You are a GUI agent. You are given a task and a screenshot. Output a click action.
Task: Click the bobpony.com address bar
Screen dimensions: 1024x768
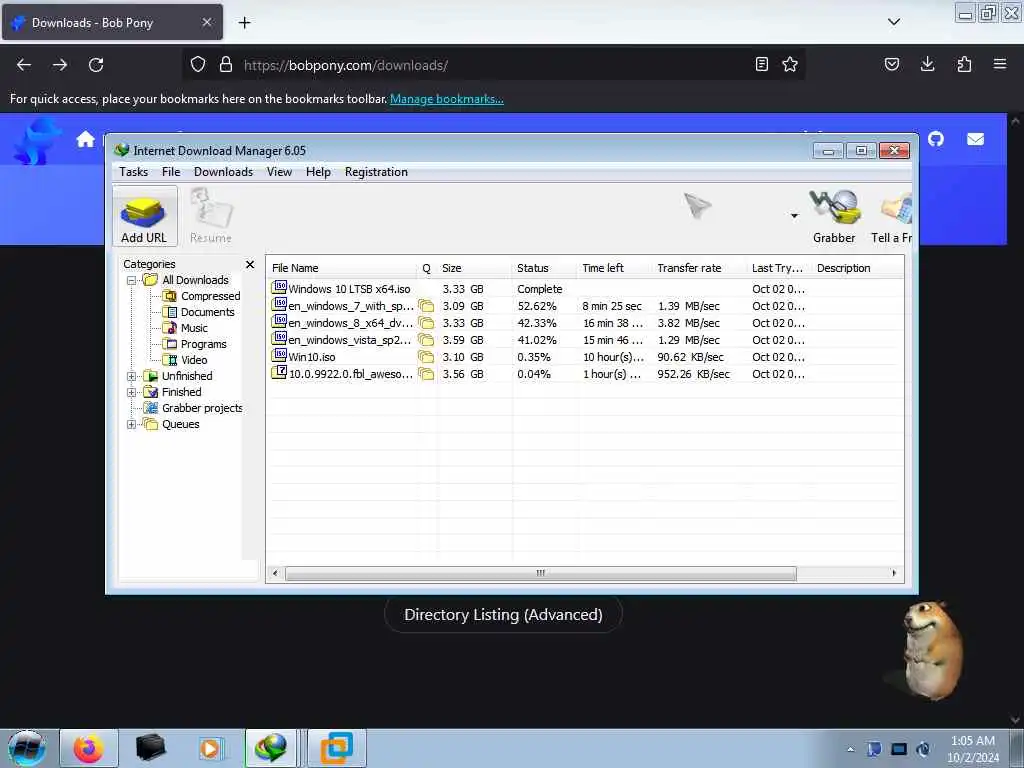tap(493, 65)
